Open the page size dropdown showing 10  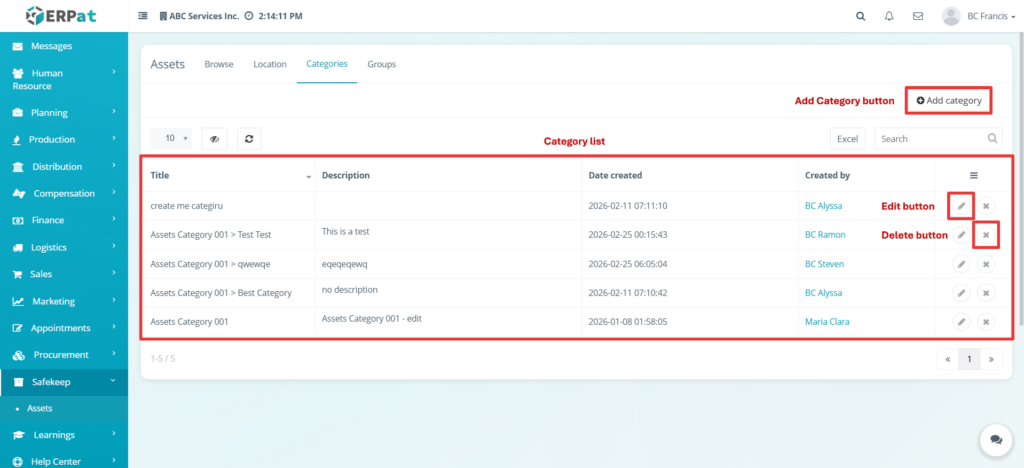171,139
